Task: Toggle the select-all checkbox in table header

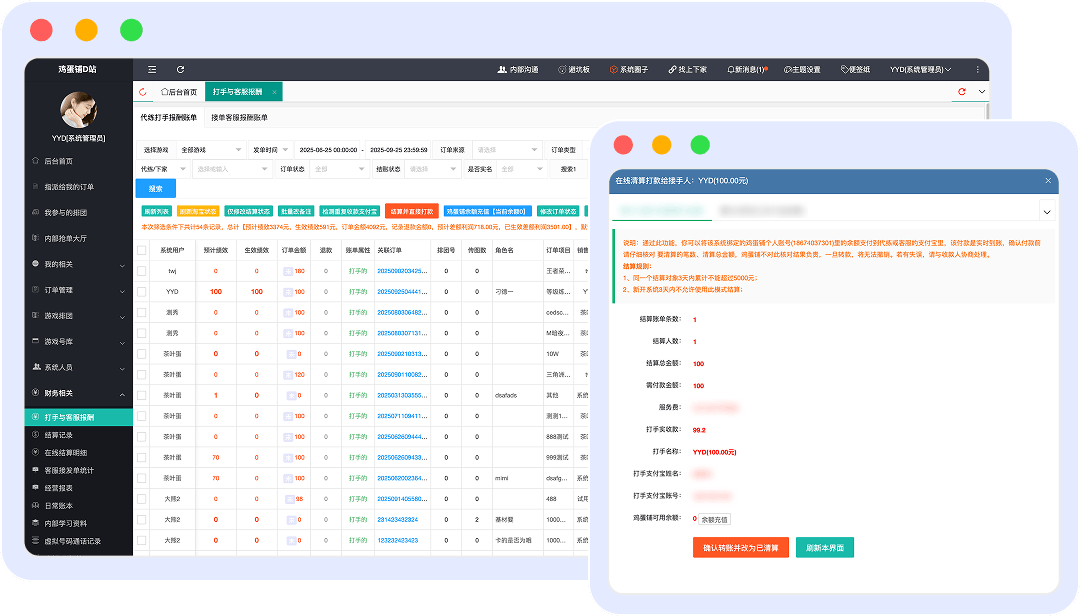Action: click(141, 250)
